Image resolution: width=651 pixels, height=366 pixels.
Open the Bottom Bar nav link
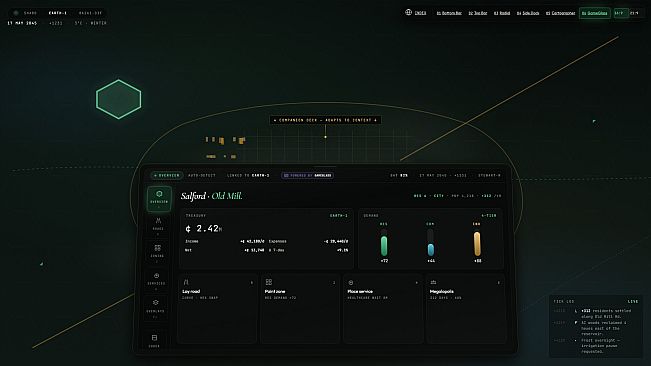[449, 13]
